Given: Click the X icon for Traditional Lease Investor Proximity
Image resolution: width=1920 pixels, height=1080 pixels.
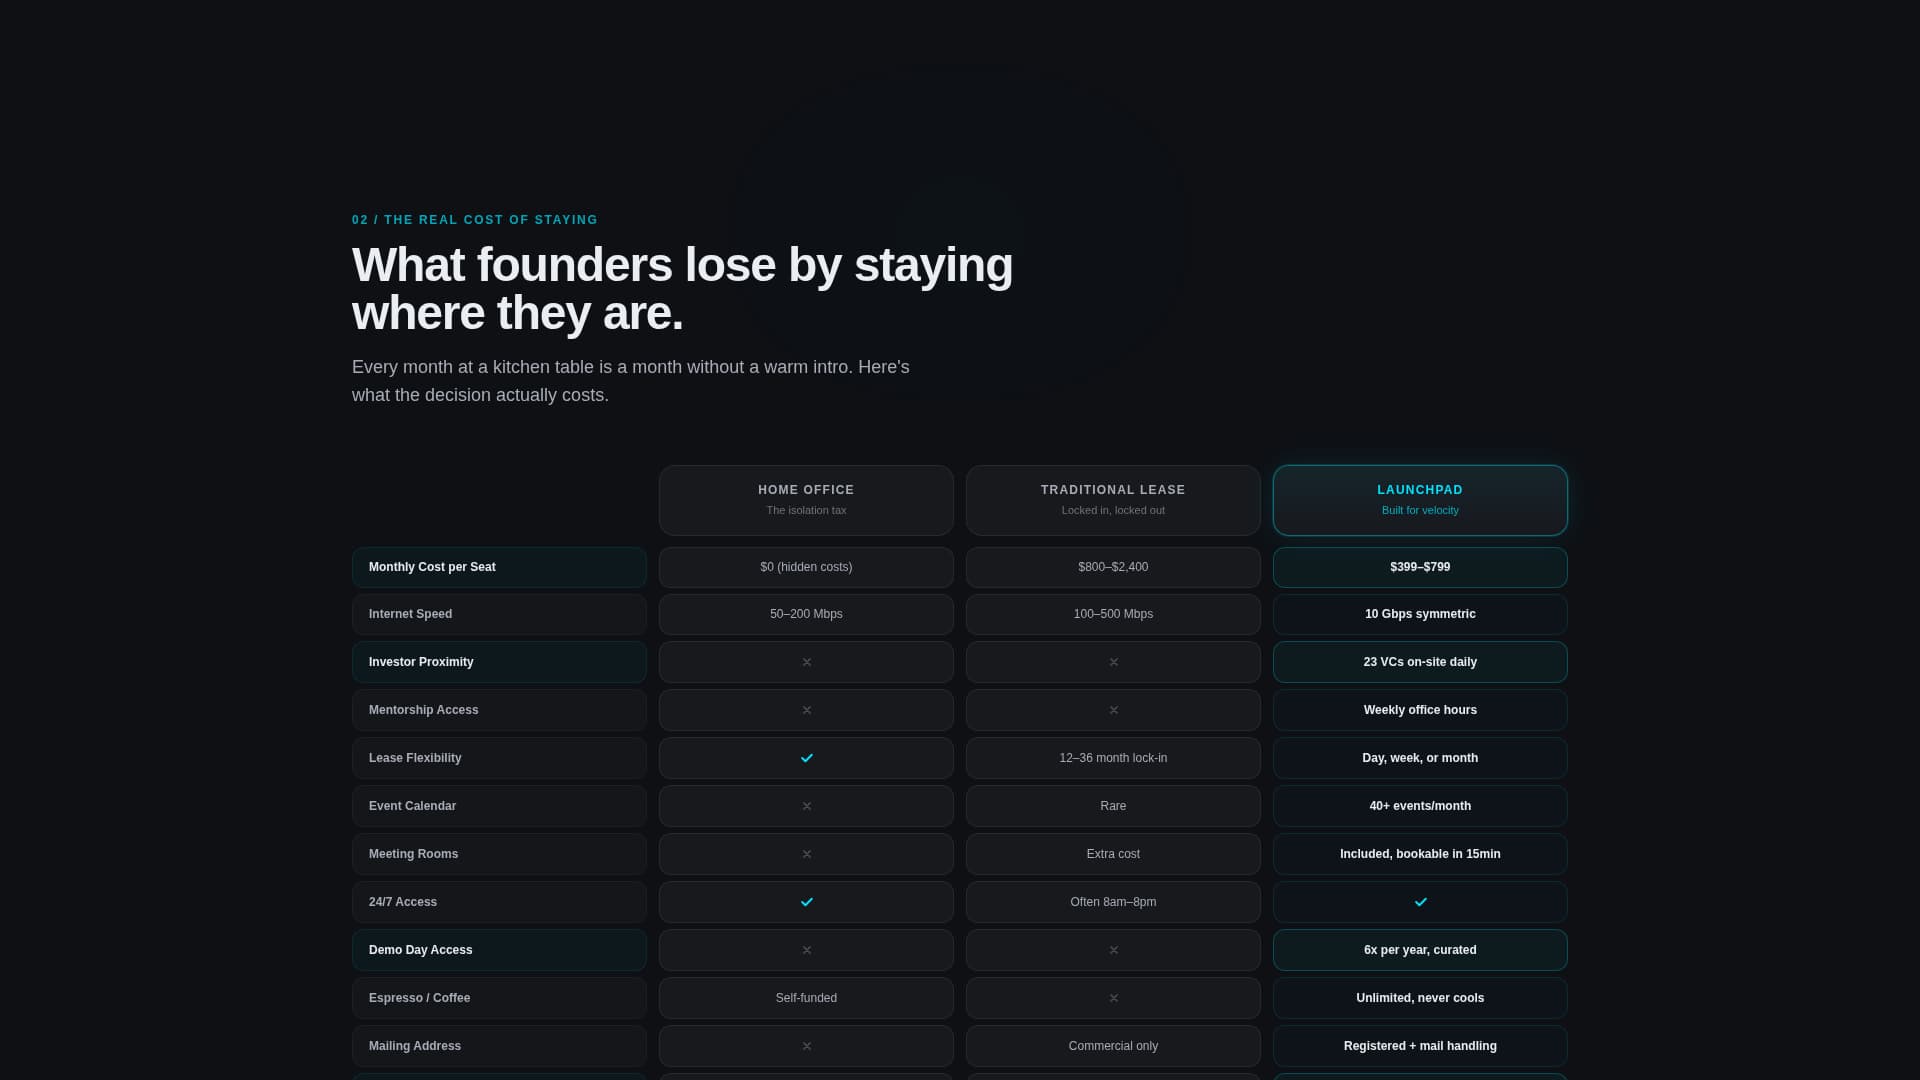Looking at the screenshot, I should pyautogui.click(x=1113, y=662).
